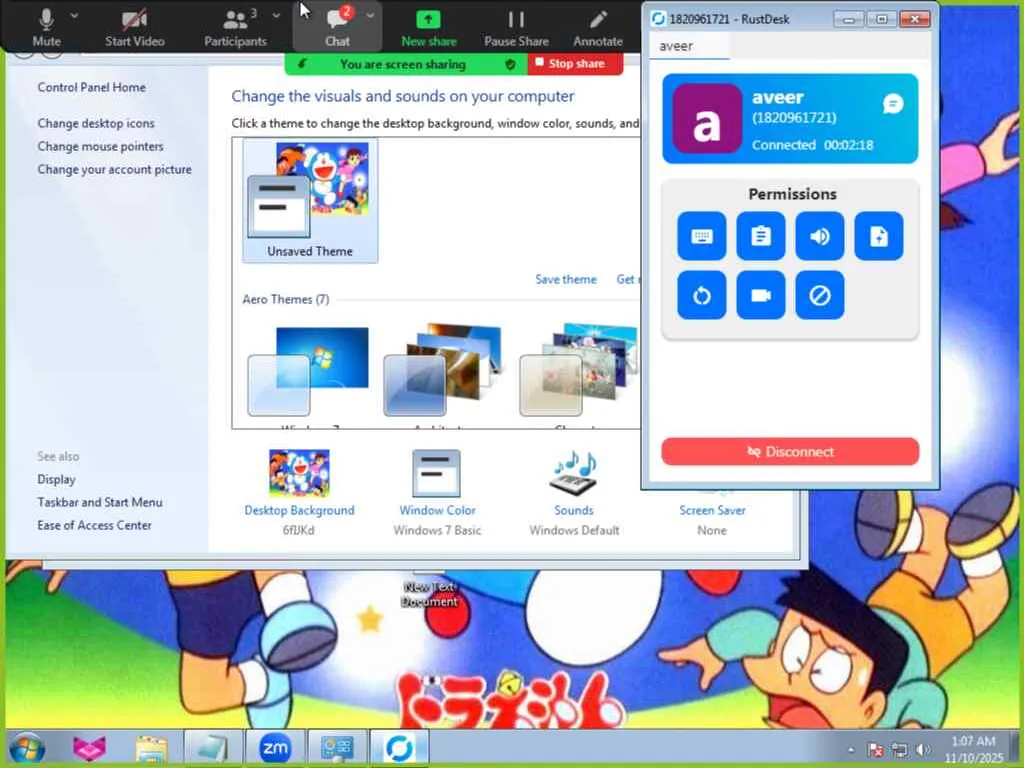This screenshot has width=1024, height=768.
Task: Select the Unsaved Theme thumbnail
Action: (x=310, y=200)
